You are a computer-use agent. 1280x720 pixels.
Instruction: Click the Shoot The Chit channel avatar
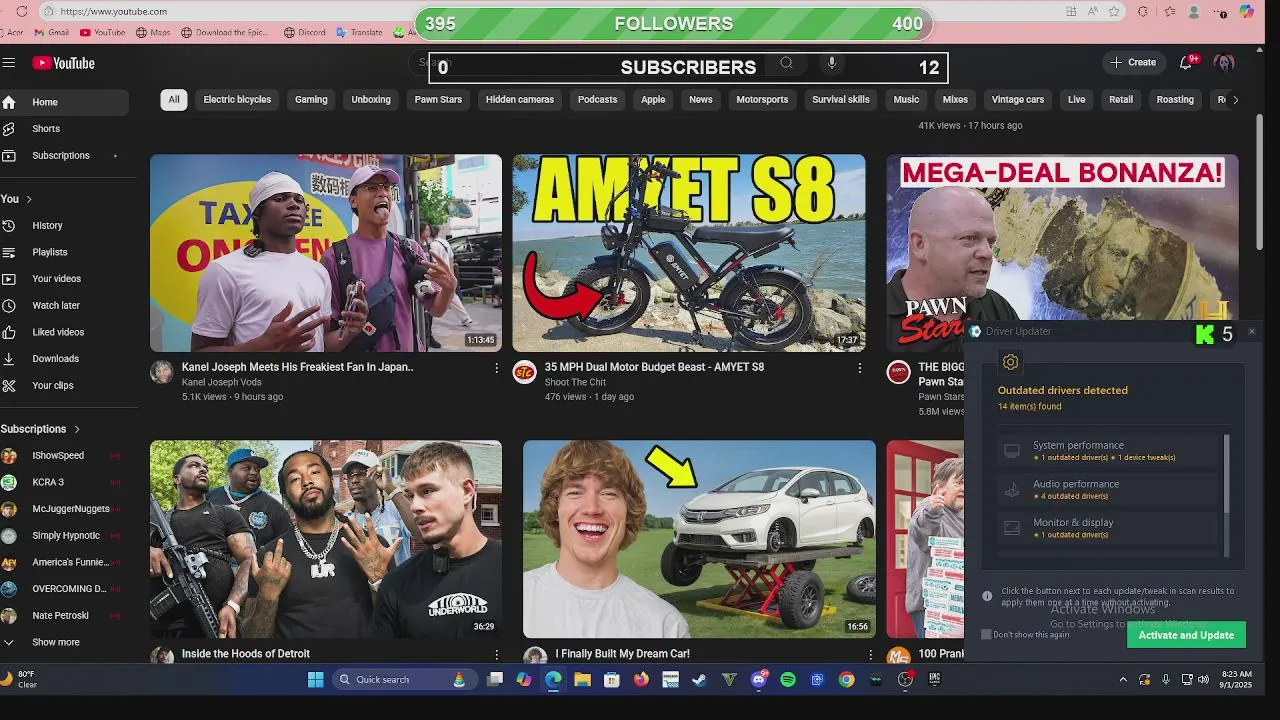[x=525, y=373]
